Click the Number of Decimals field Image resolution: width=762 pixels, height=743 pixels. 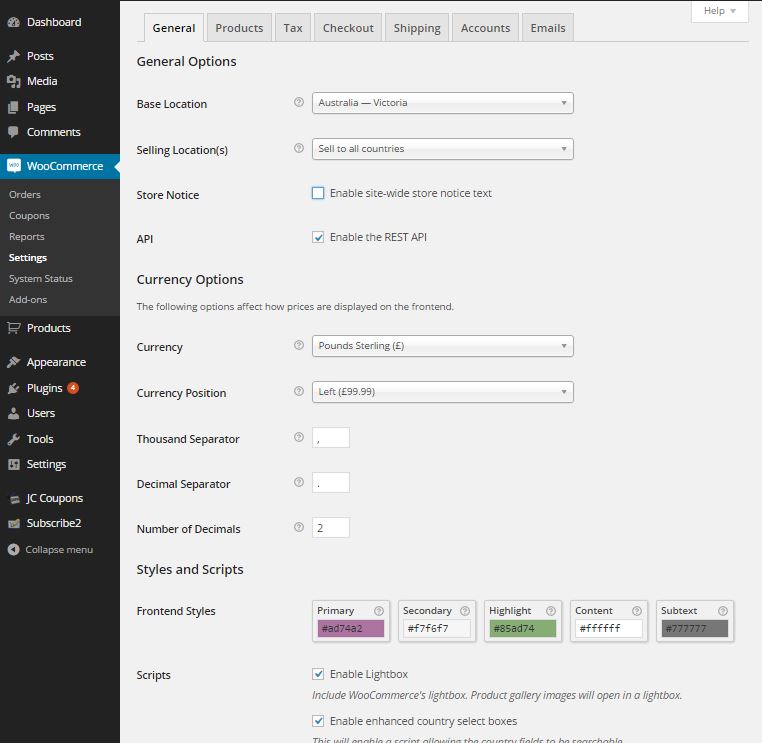click(x=331, y=528)
